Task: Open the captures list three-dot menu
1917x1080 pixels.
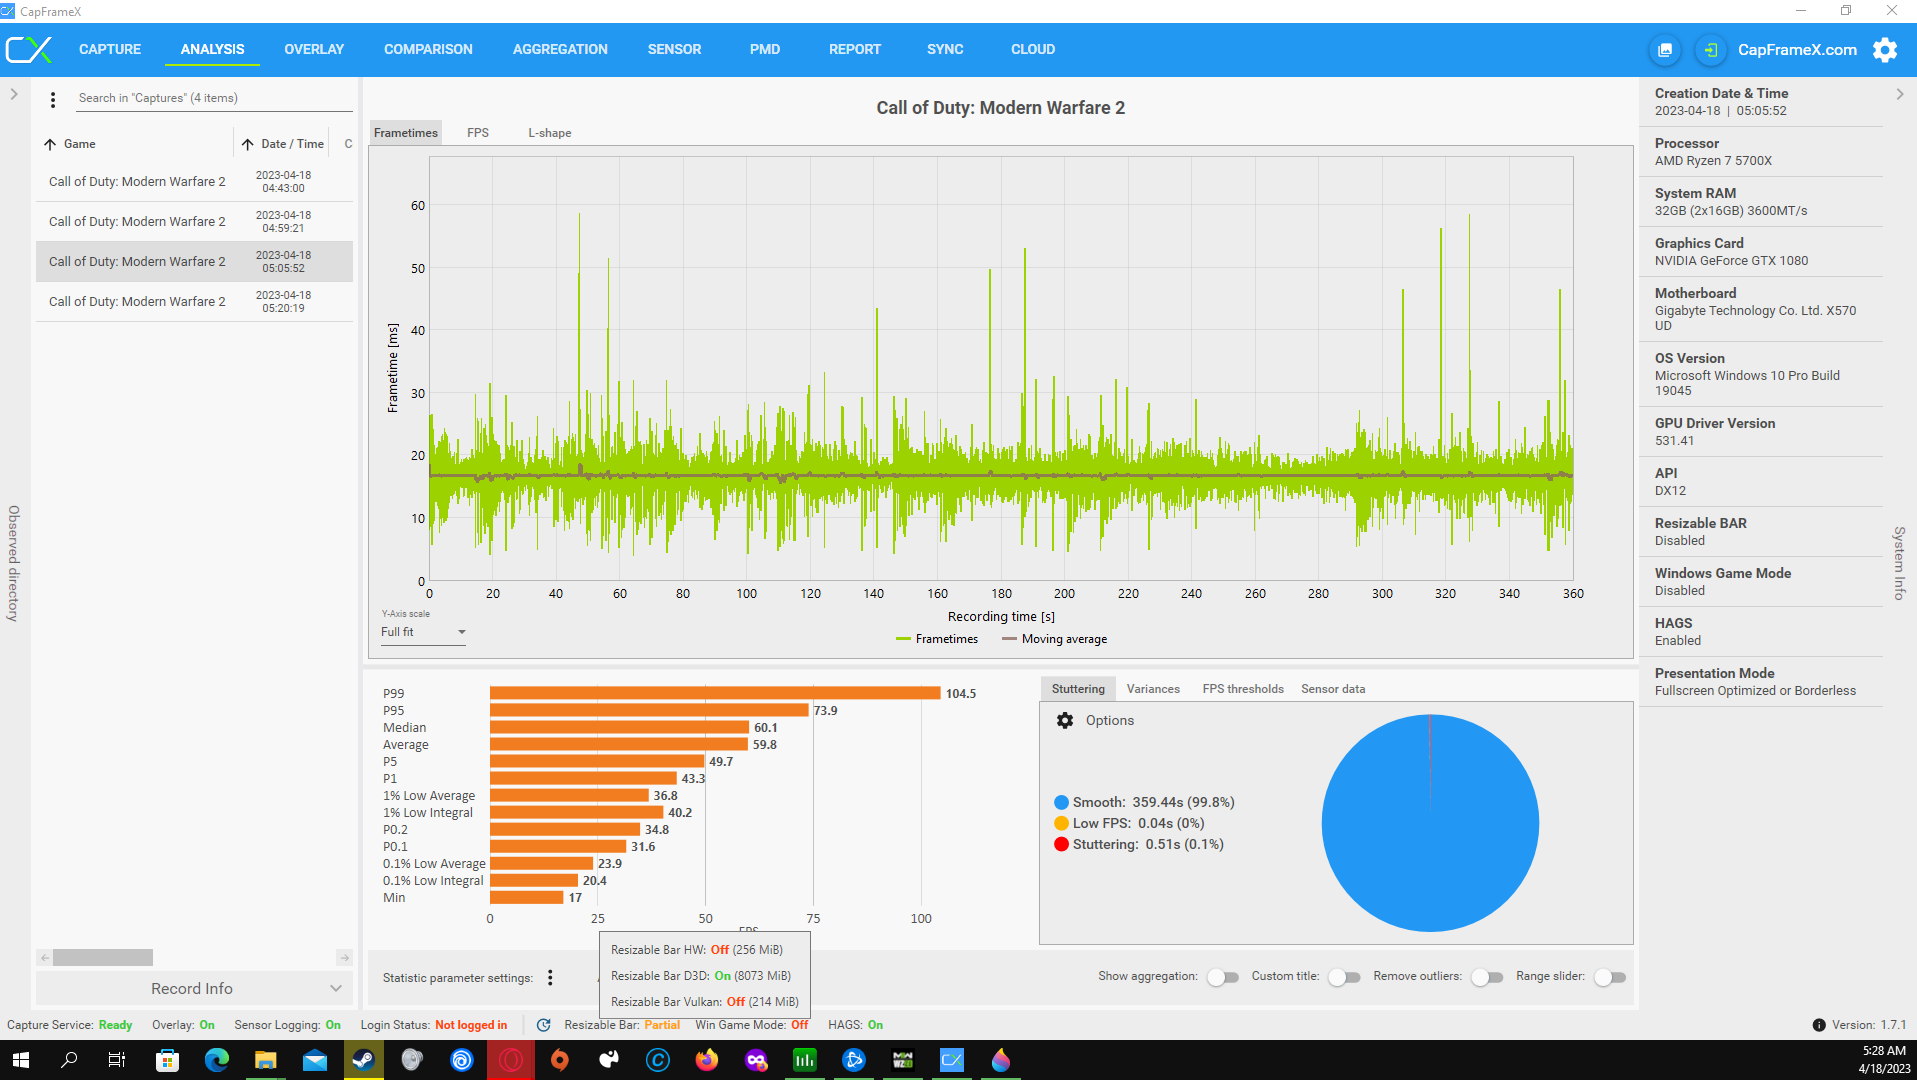Action: tap(53, 99)
